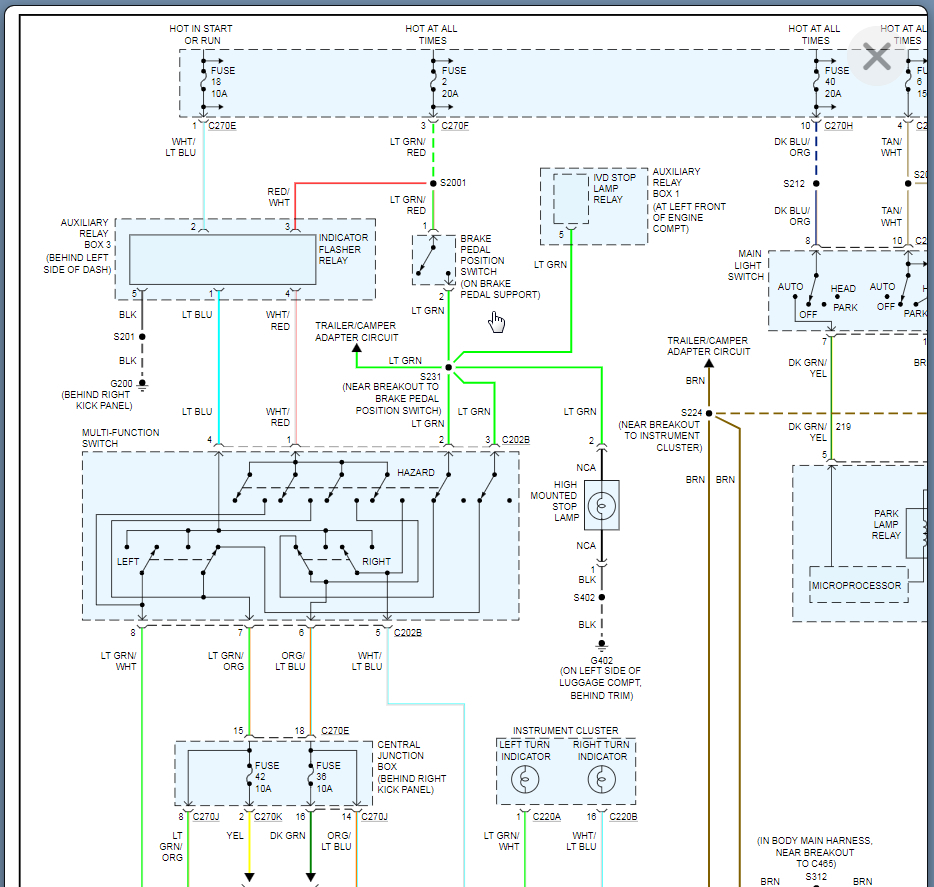The image size is (934, 887).
Task: Select the left turn indicator lamp
Action: pyautogui.click(x=525, y=782)
